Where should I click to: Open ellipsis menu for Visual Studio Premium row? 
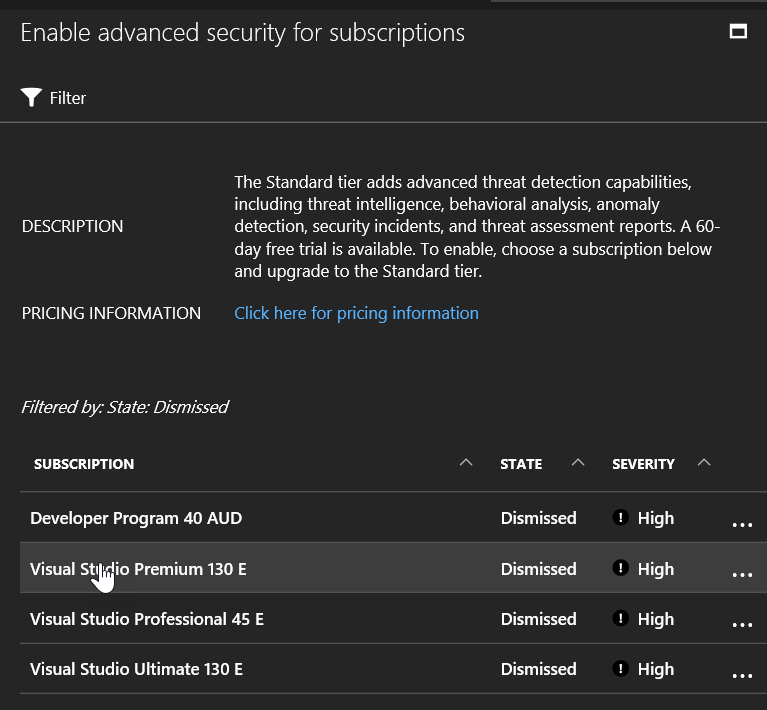click(x=742, y=574)
